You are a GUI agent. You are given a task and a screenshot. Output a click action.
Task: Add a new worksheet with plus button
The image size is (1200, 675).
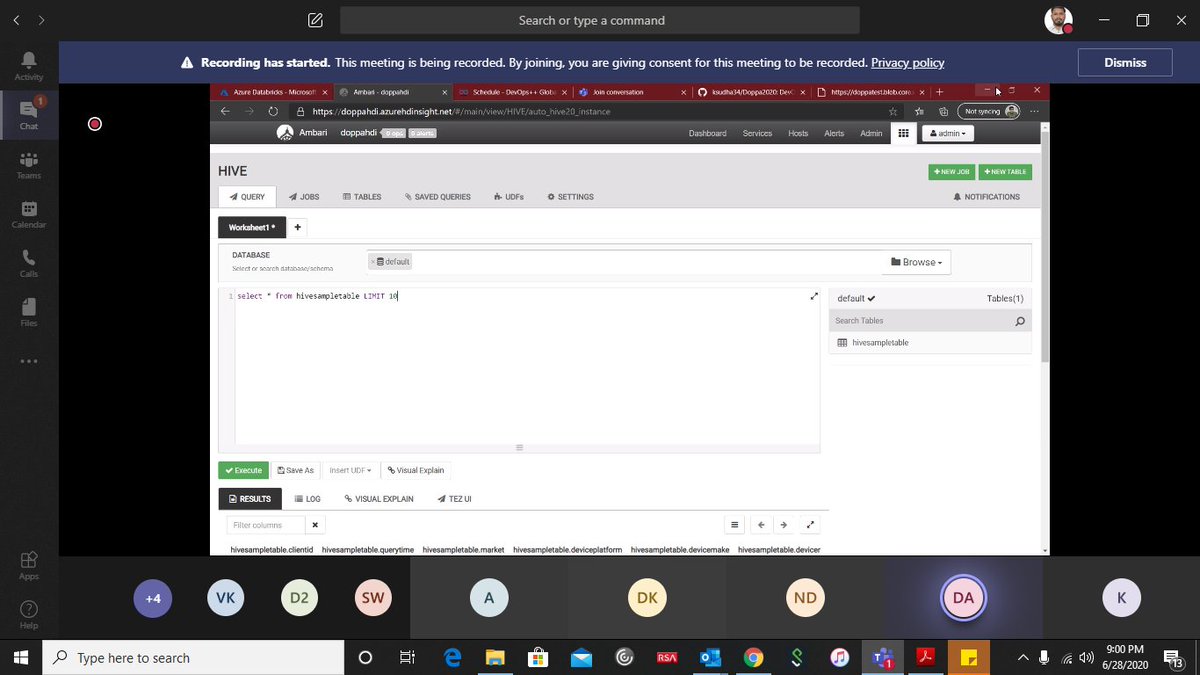point(297,227)
